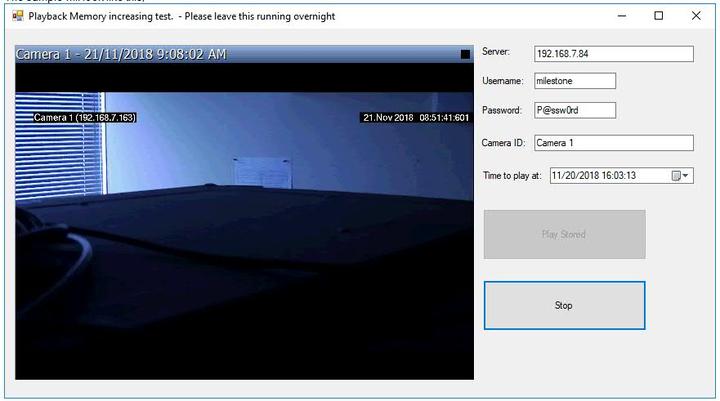Click the black square indicator in camera header
This screenshot has width=720, height=401.
[465, 55]
